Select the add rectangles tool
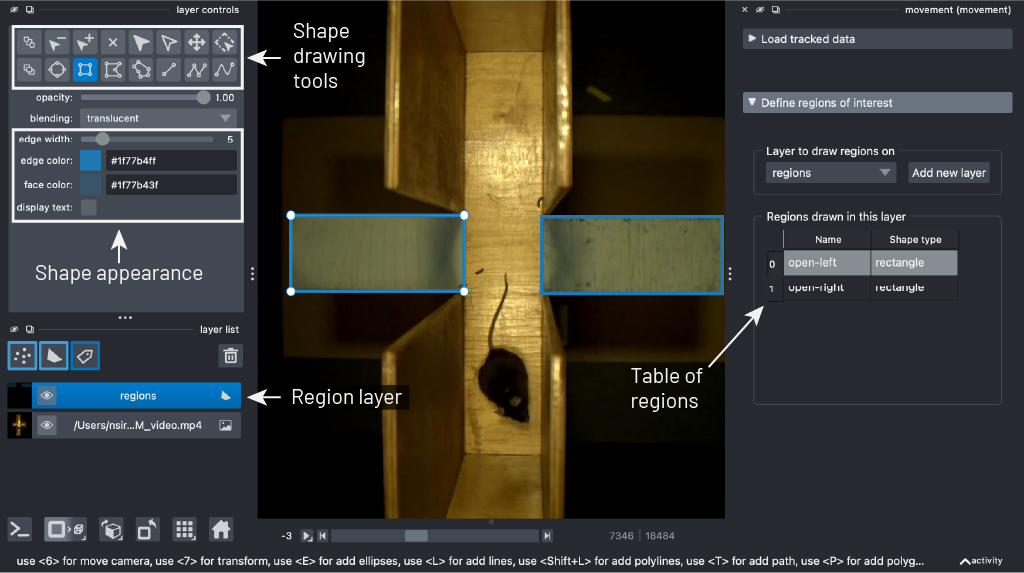1024x573 pixels. (85, 70)
